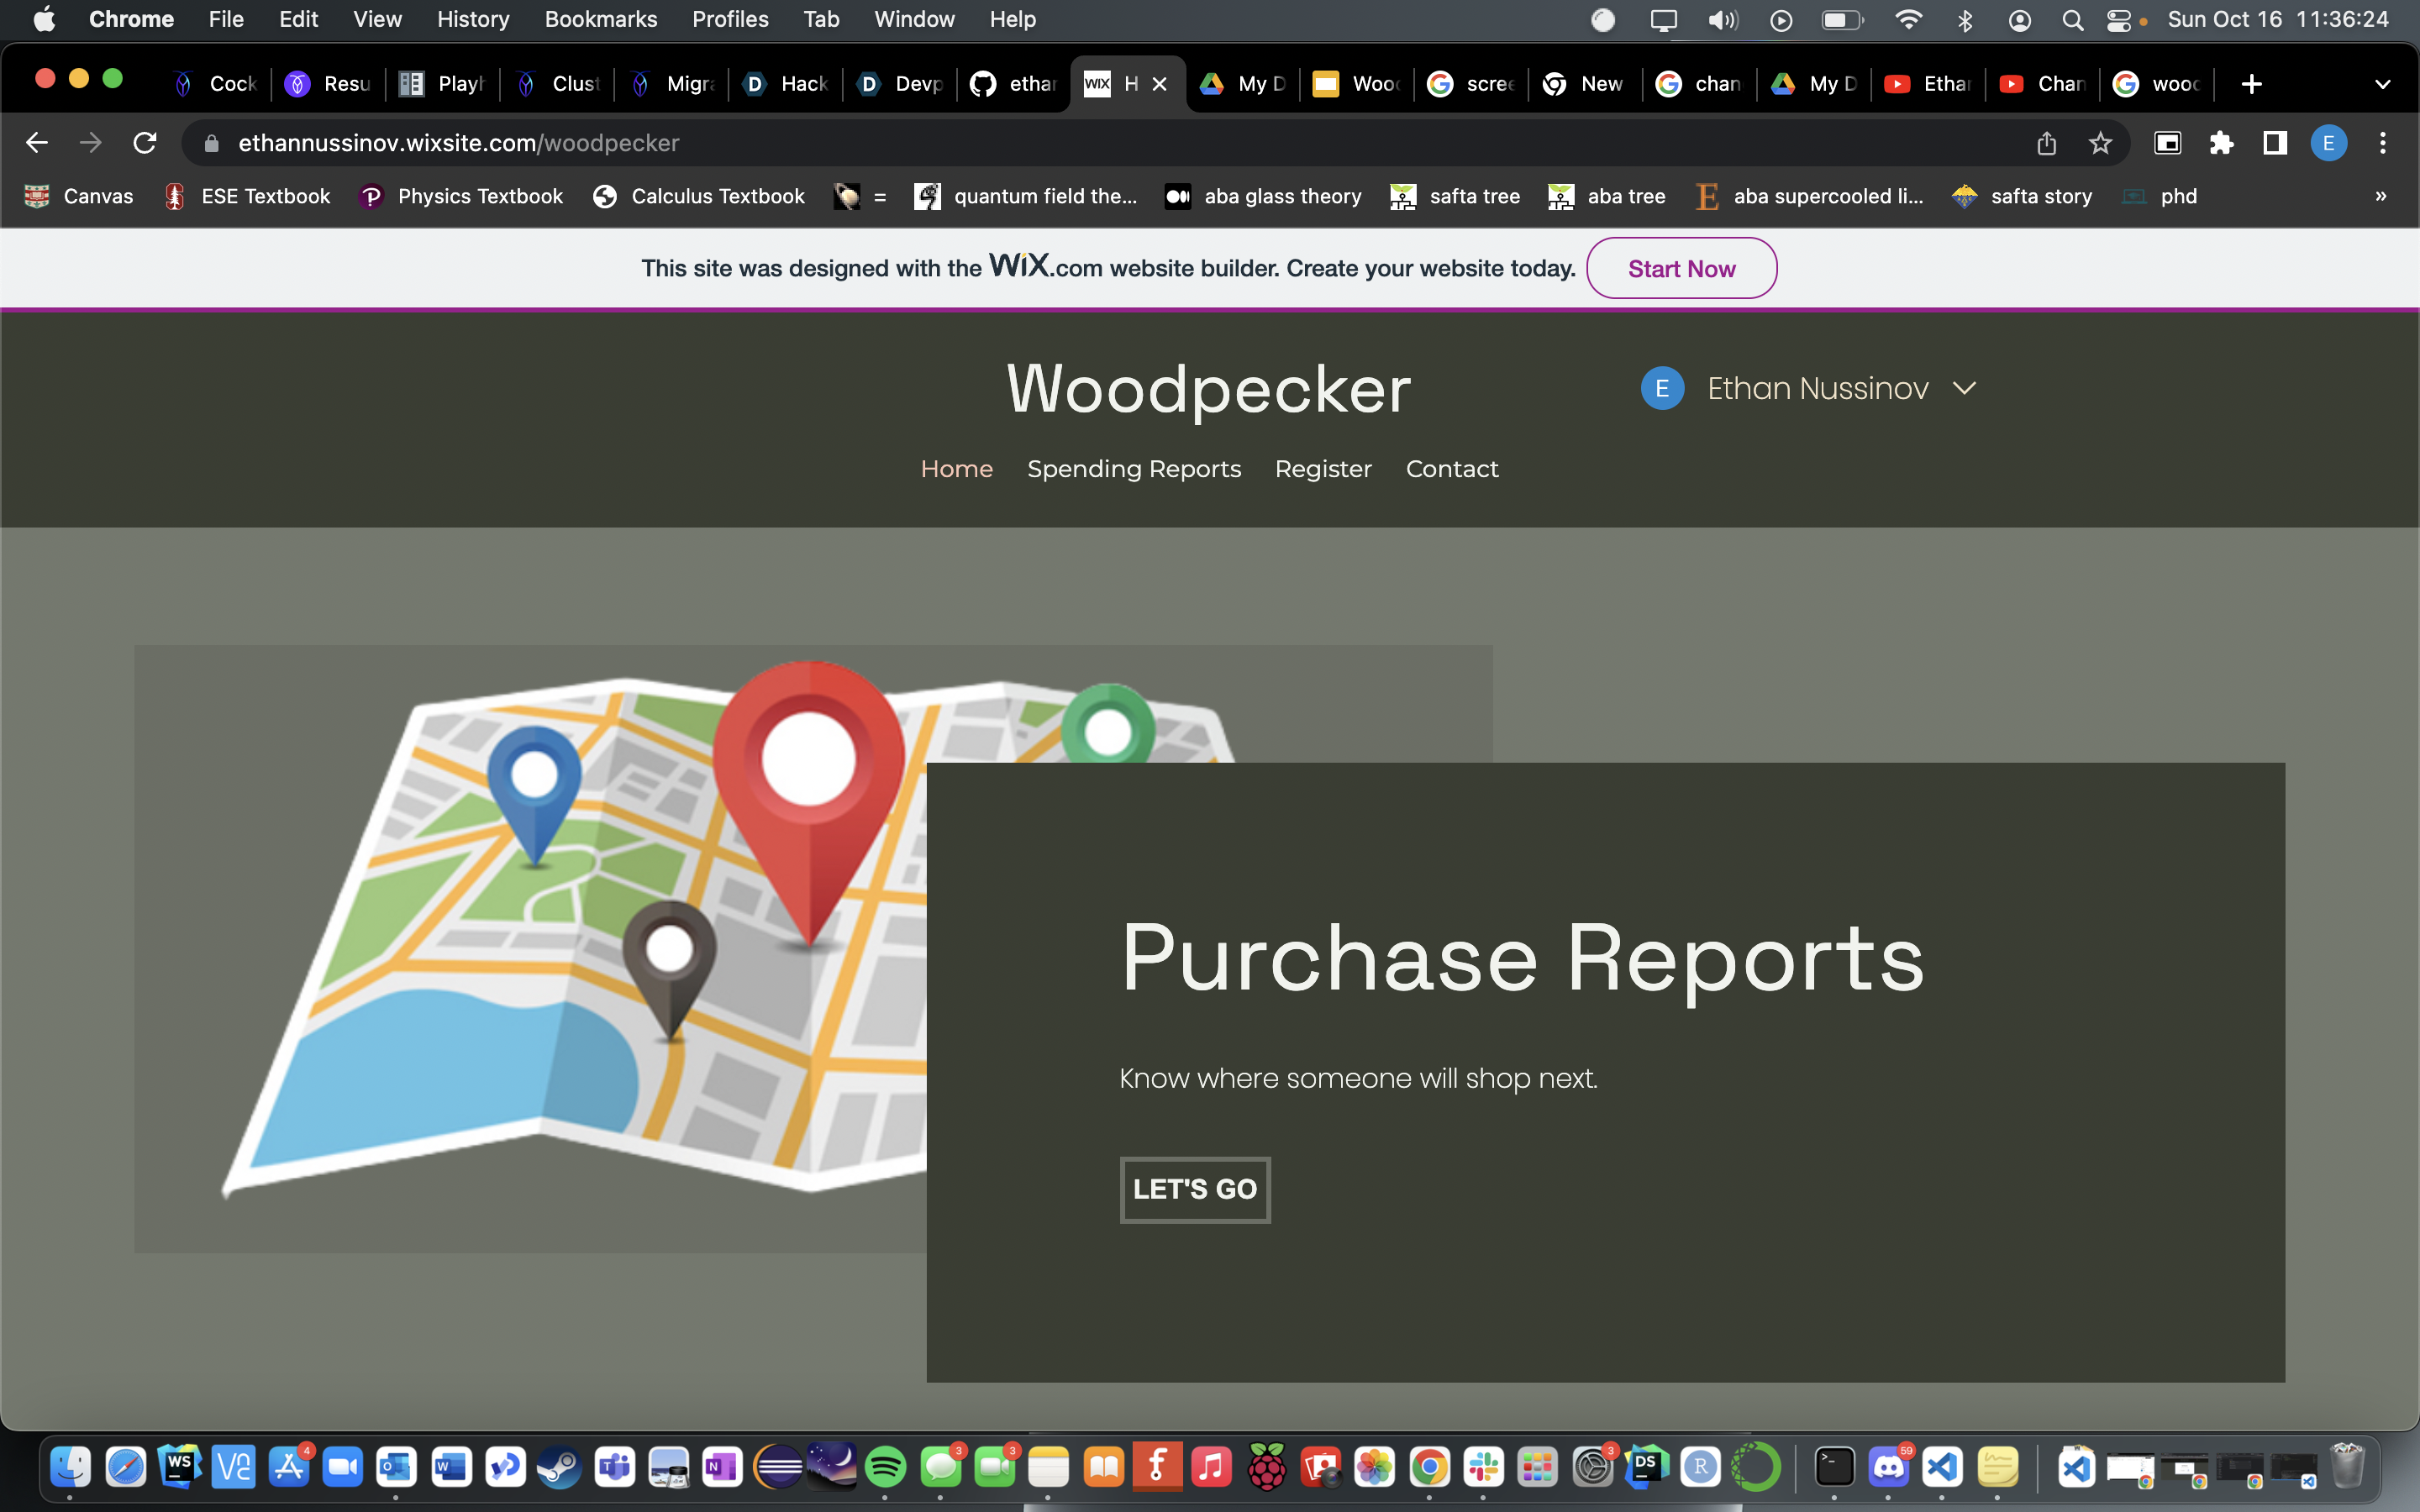
Task: Click the LET'S GO button
Action: [1194, 1189]
